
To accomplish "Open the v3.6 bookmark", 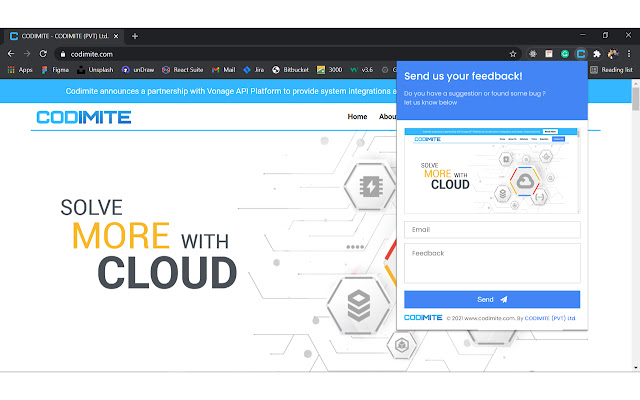I will click(362, 70).
